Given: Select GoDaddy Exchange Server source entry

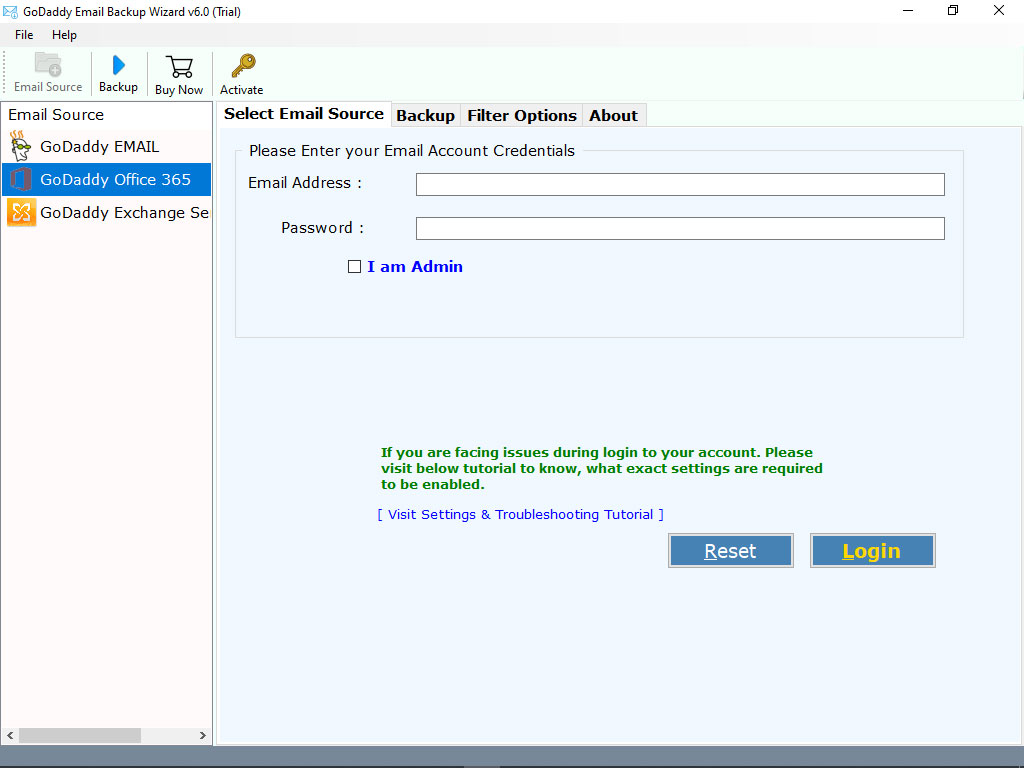Looking at the screenshot, I should (106, 212).
